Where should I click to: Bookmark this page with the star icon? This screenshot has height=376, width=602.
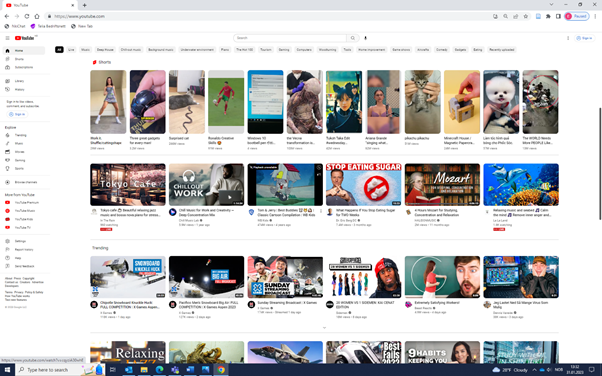click(x=526, y=16)
